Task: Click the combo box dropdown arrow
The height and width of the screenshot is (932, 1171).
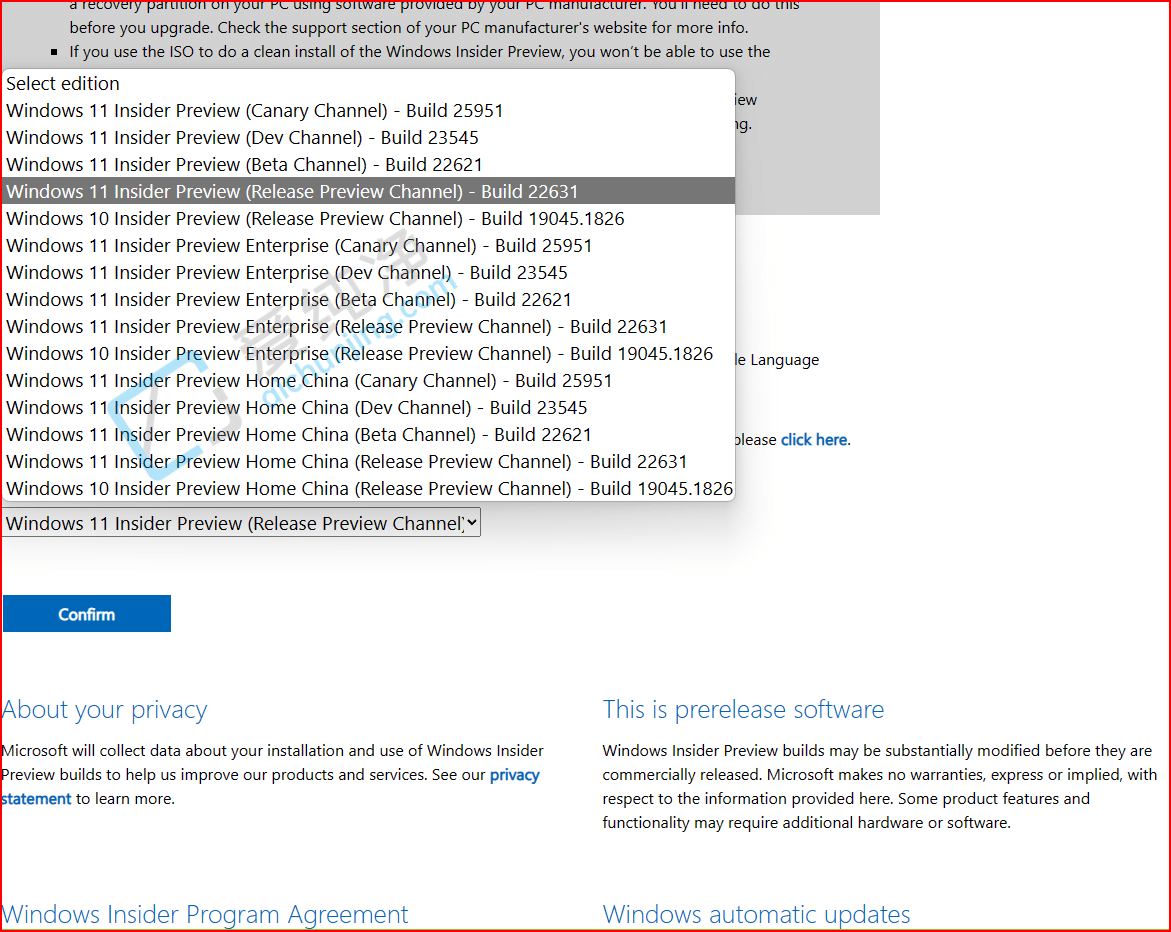Action: click(471, 522)
